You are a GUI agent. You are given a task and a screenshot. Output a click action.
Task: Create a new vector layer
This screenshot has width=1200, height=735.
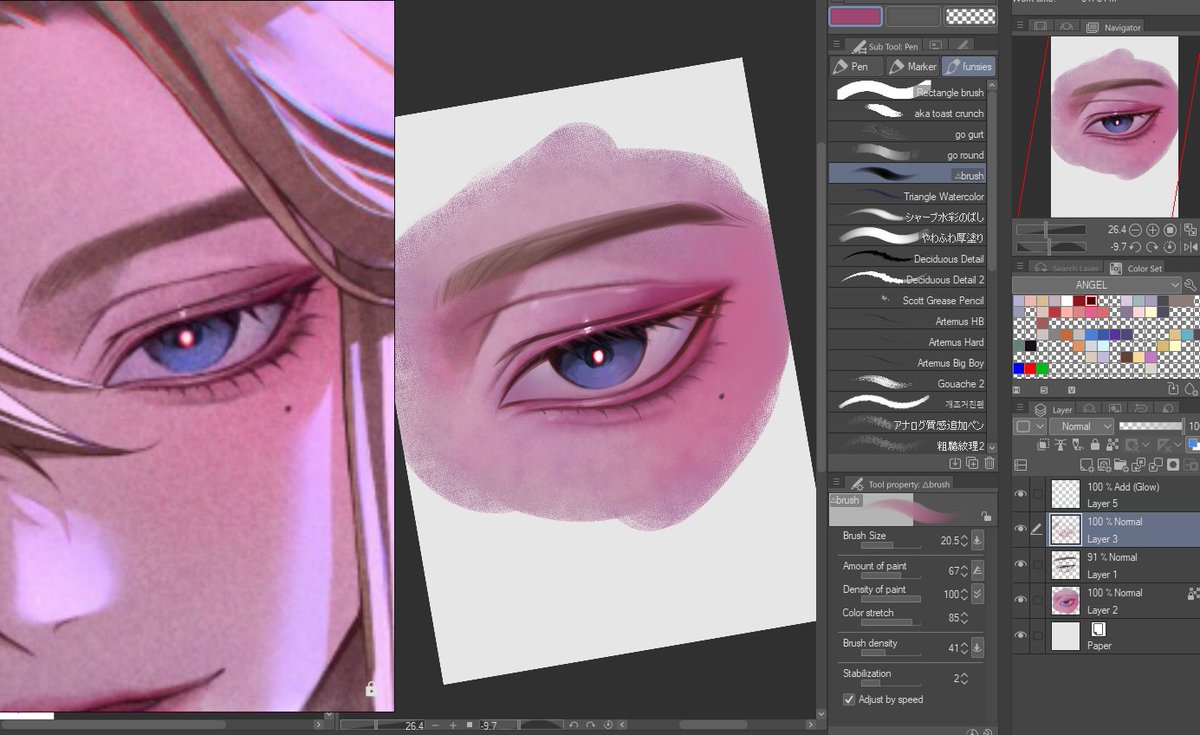(x=1103, y=465)
